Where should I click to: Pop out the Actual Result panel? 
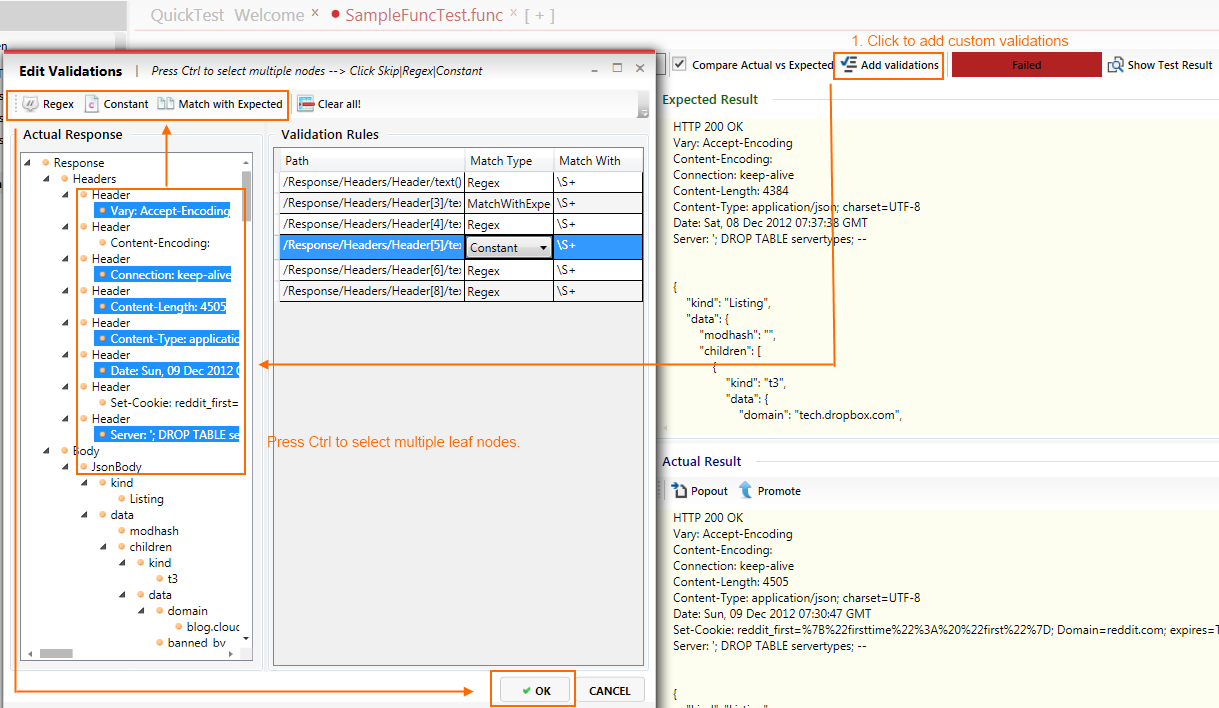click(x=700, y=491)
